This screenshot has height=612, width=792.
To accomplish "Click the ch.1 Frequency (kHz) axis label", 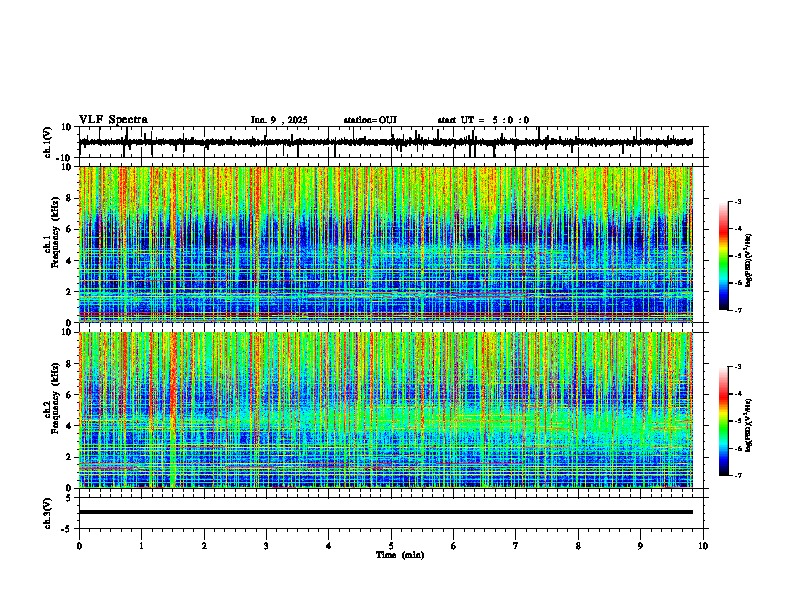I will coord(51,232).
